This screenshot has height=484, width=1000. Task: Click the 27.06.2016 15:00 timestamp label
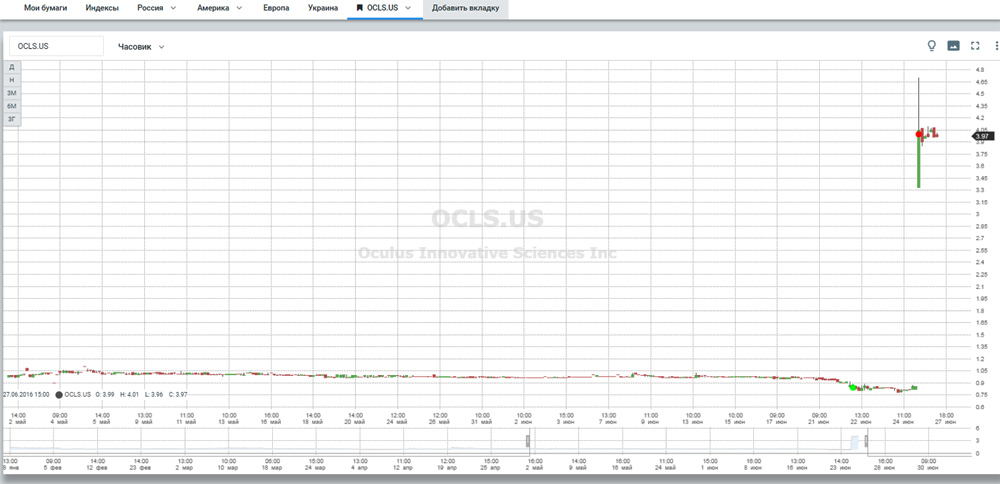pos(26,395)
